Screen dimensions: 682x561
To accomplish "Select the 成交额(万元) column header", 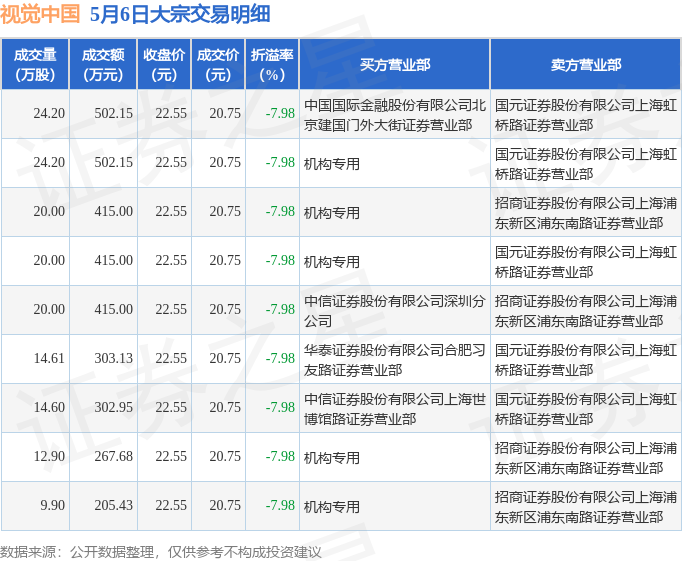I will click(103, 64).
